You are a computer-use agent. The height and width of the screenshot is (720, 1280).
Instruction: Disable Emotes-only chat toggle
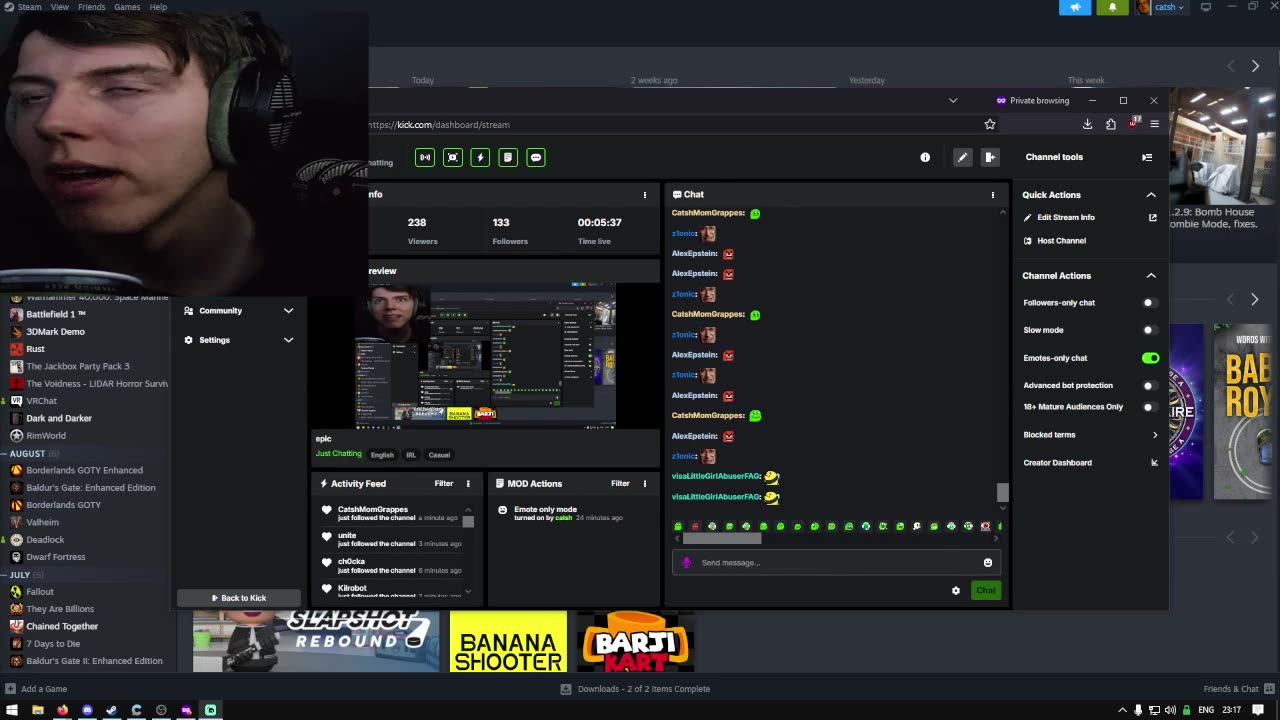pos(1151,358)
